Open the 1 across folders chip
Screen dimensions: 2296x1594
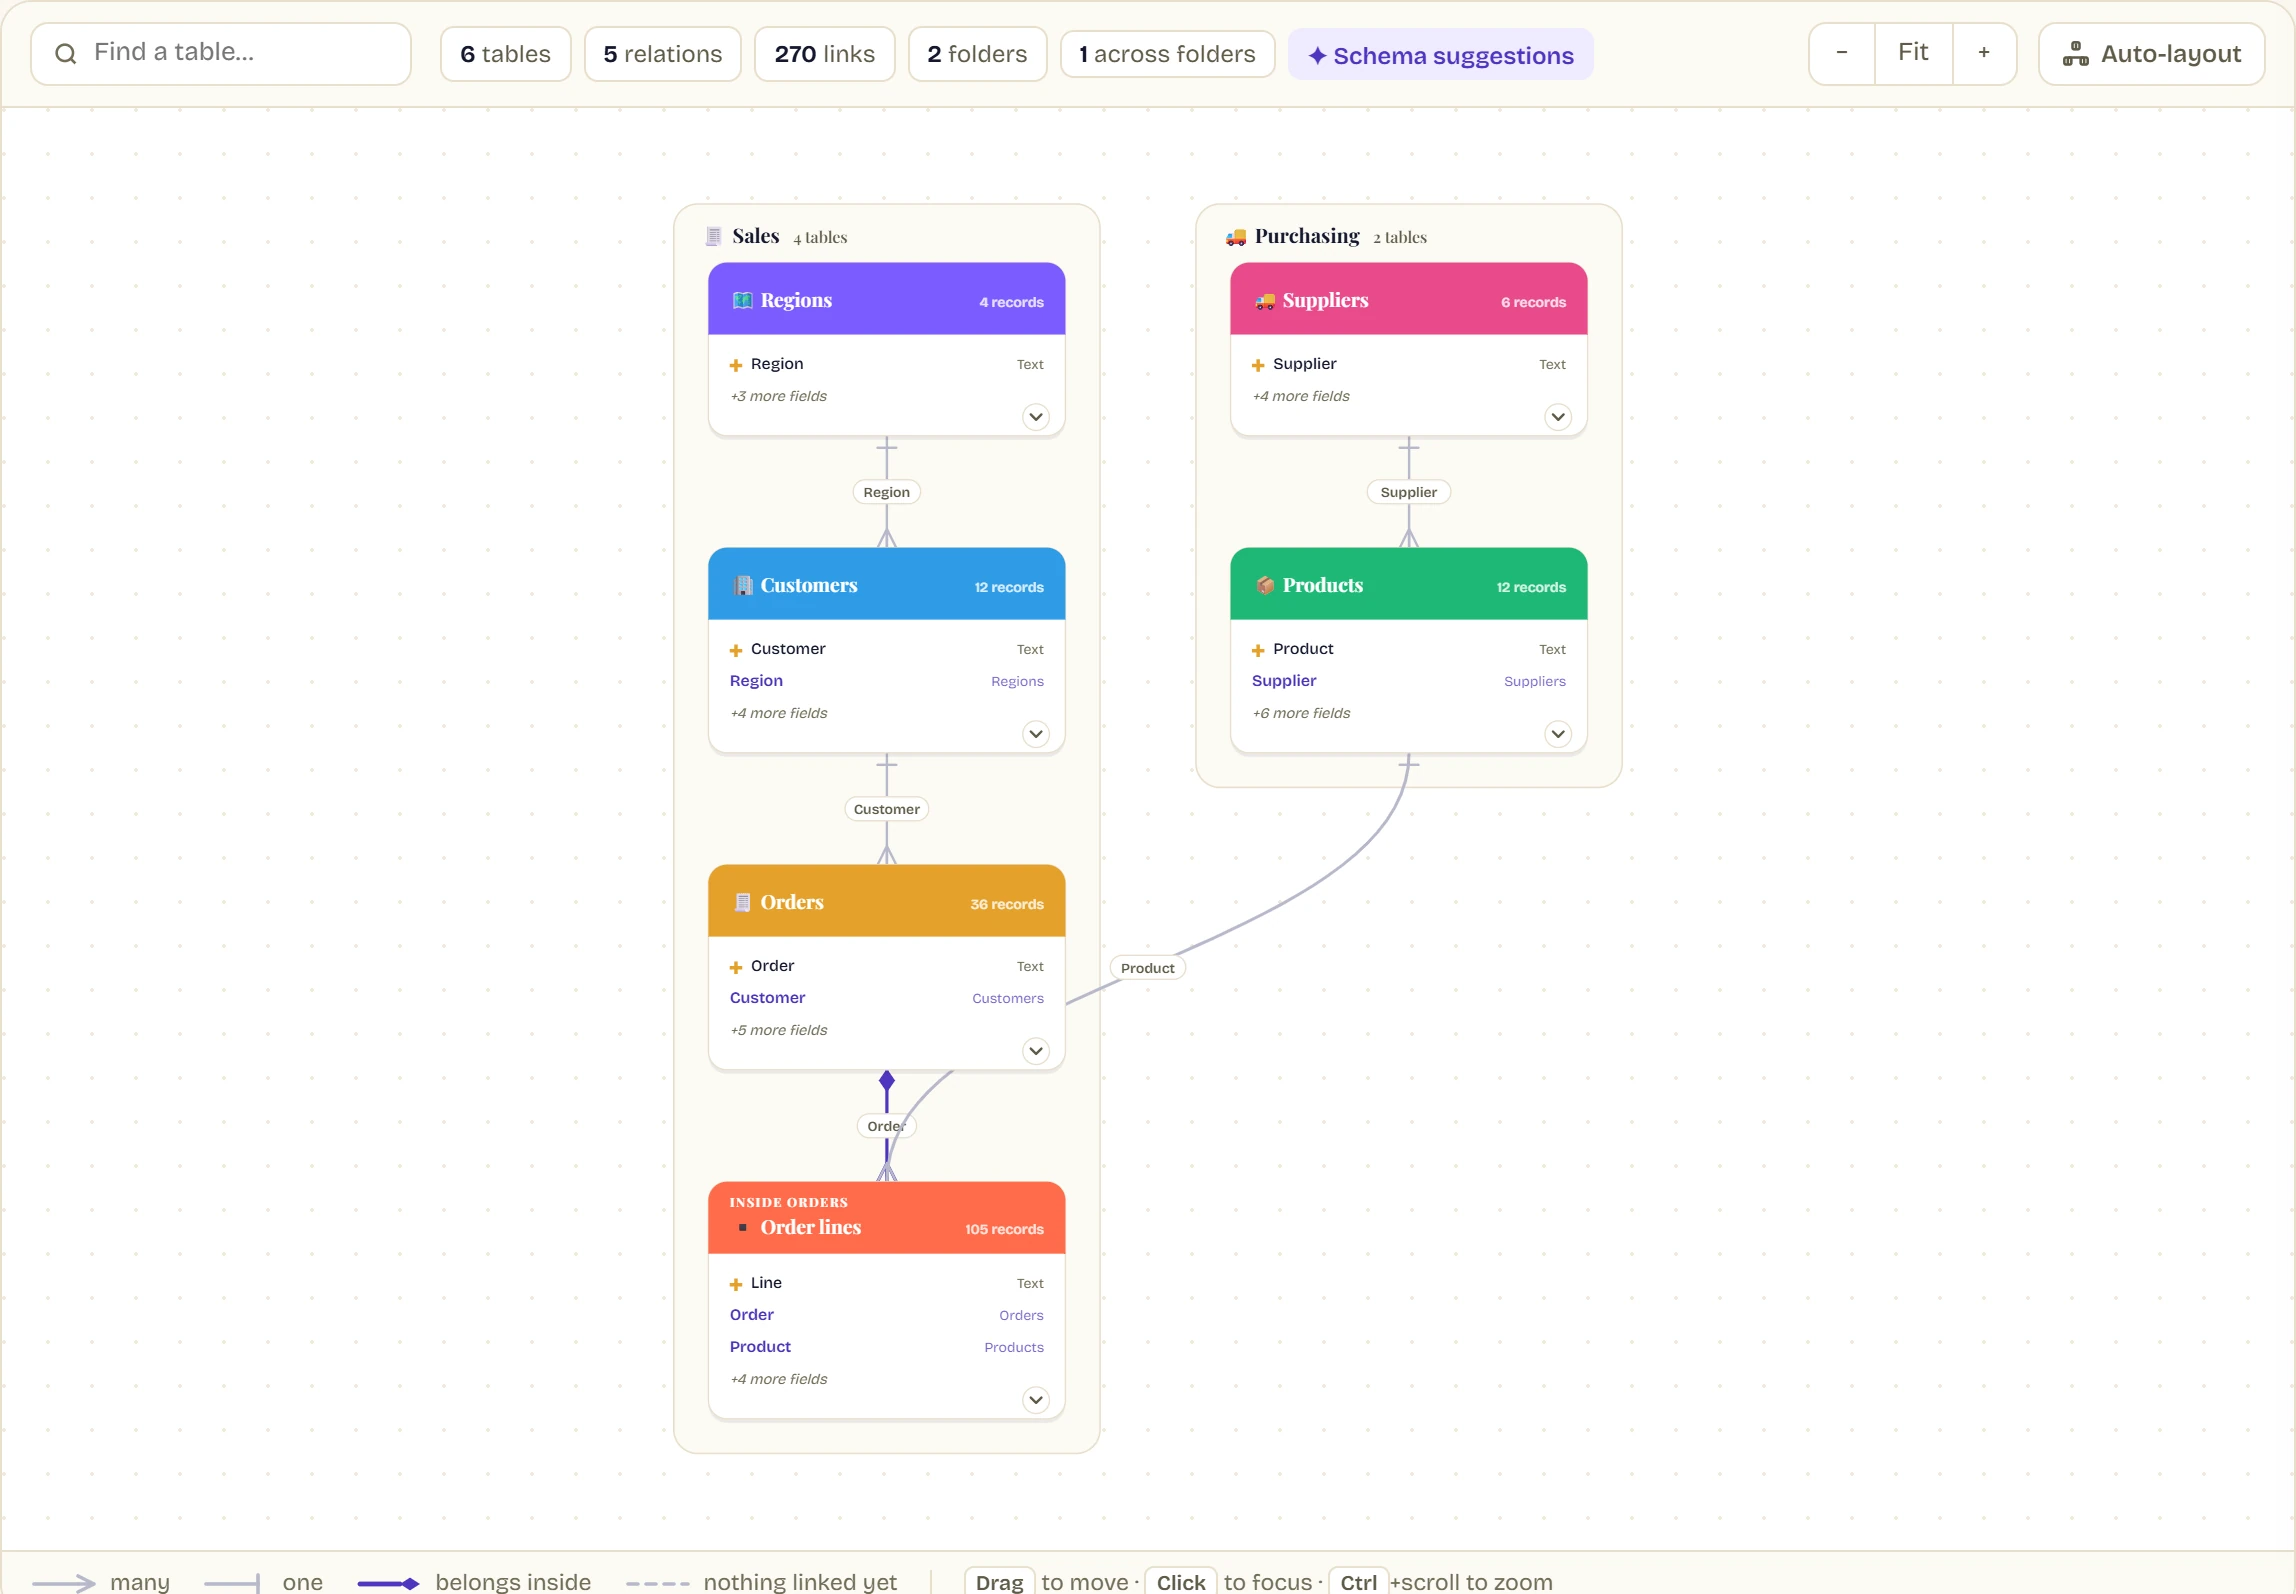click(1168, 54)
